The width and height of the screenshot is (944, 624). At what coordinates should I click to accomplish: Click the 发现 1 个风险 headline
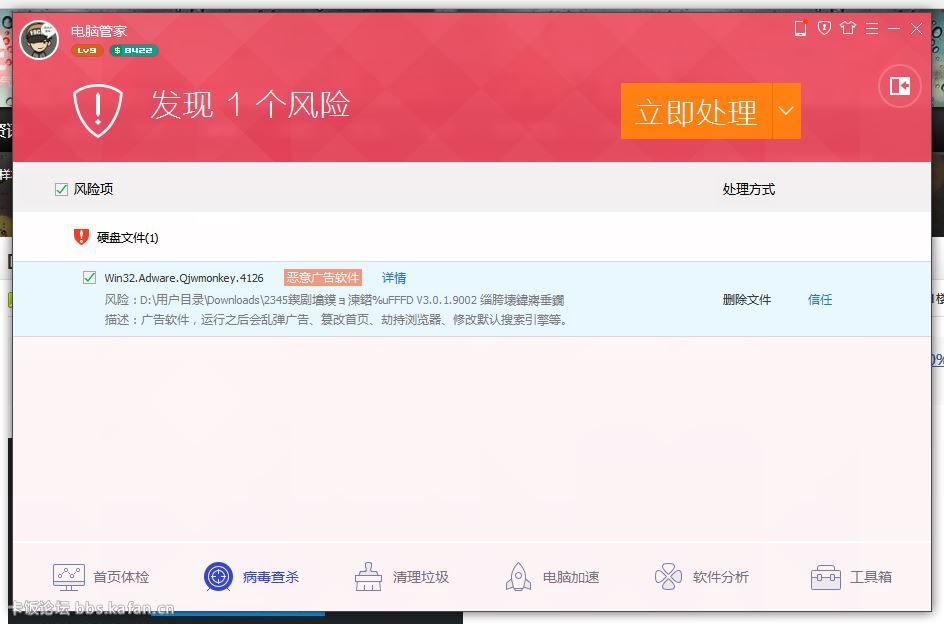pos(250,105)
